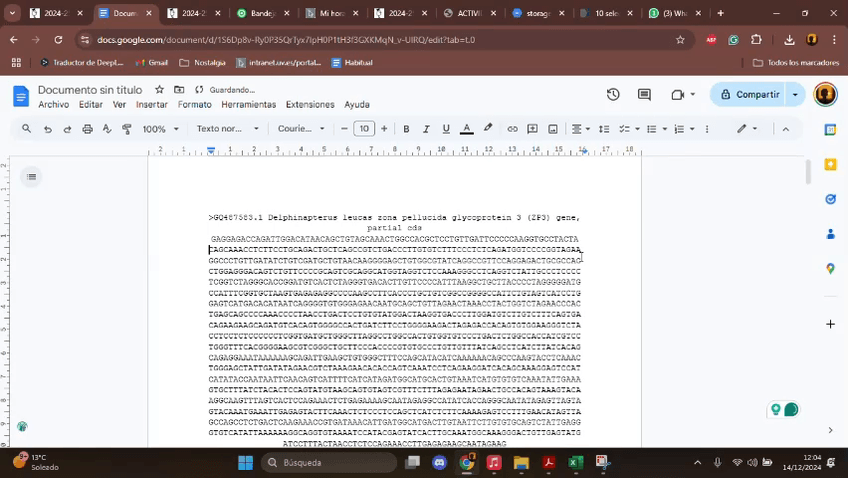Open the zoom level dropdown
The height and width of the screenshot is (478, 848).
[x=160, y=129]
